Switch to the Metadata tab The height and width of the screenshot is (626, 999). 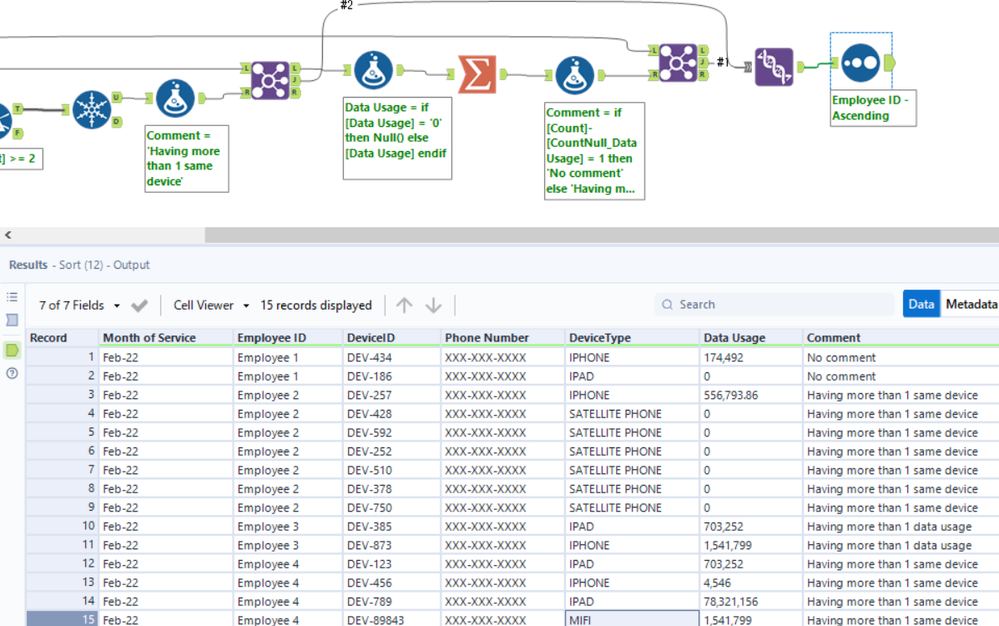tap(970, 304)
